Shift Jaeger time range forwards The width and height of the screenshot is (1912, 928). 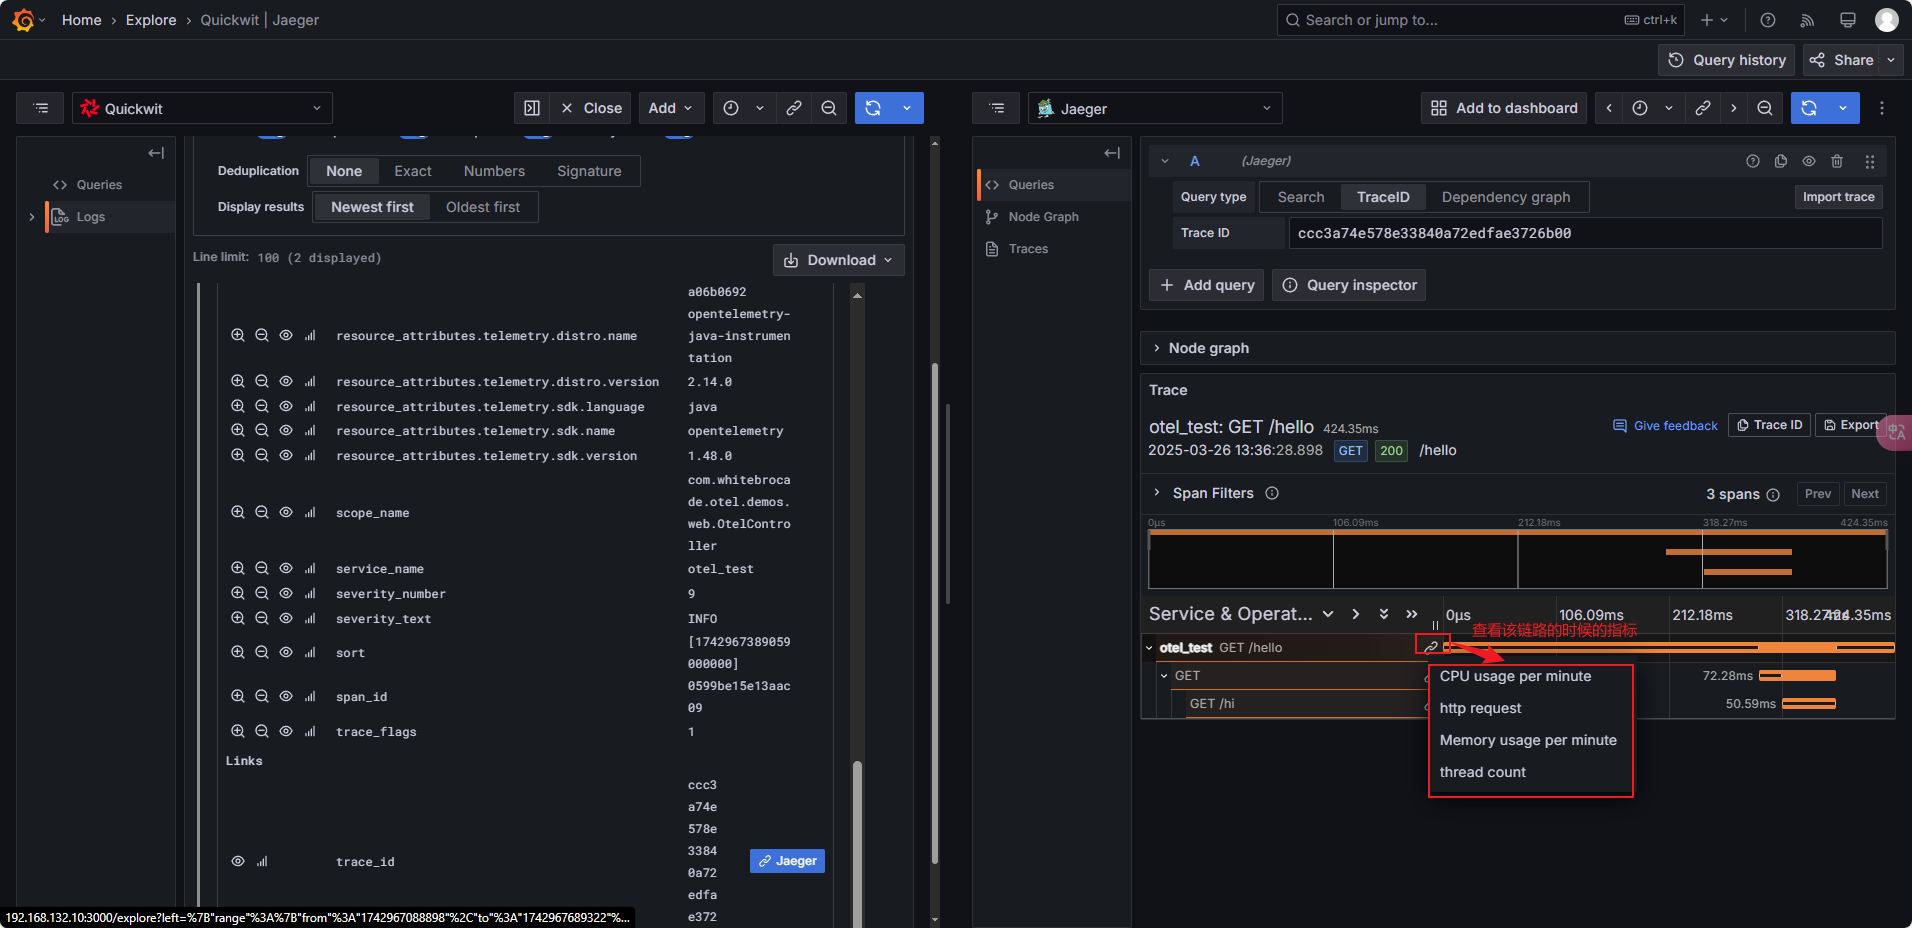point(1734,108)
